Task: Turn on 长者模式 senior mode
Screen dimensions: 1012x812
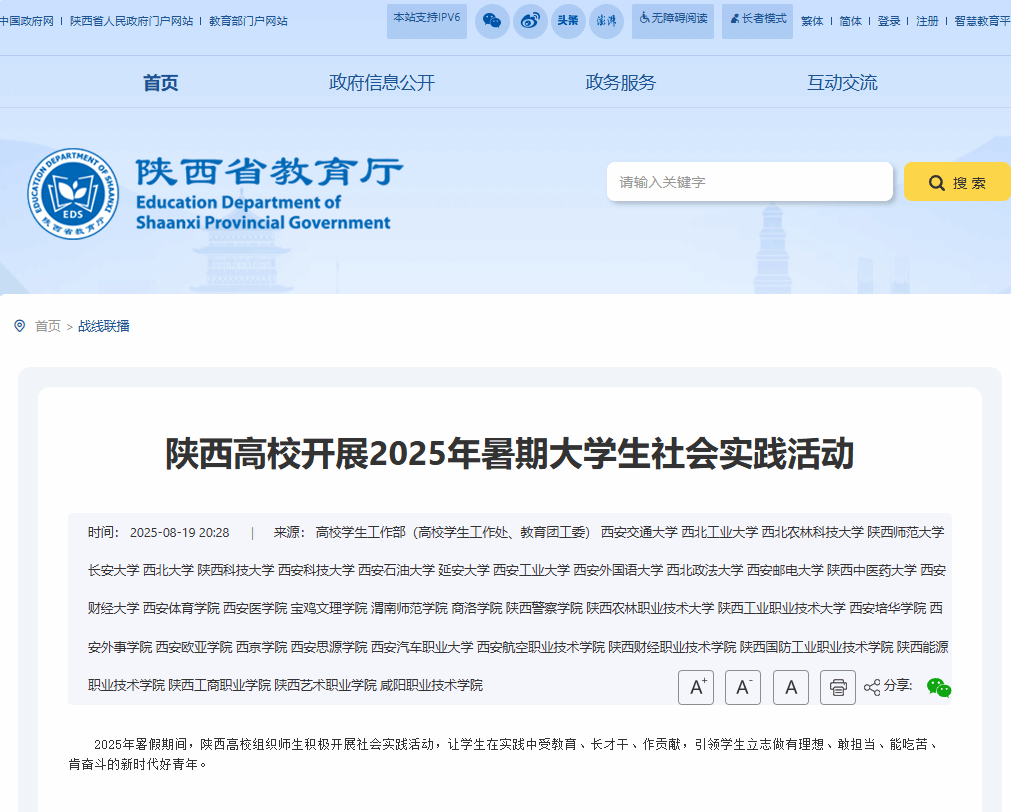Action: [757, 19]
